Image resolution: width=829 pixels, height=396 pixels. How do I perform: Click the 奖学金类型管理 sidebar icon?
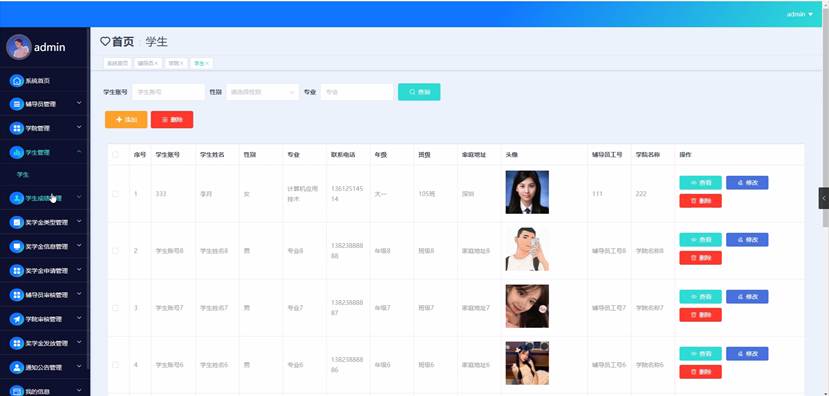click(17, 223)
